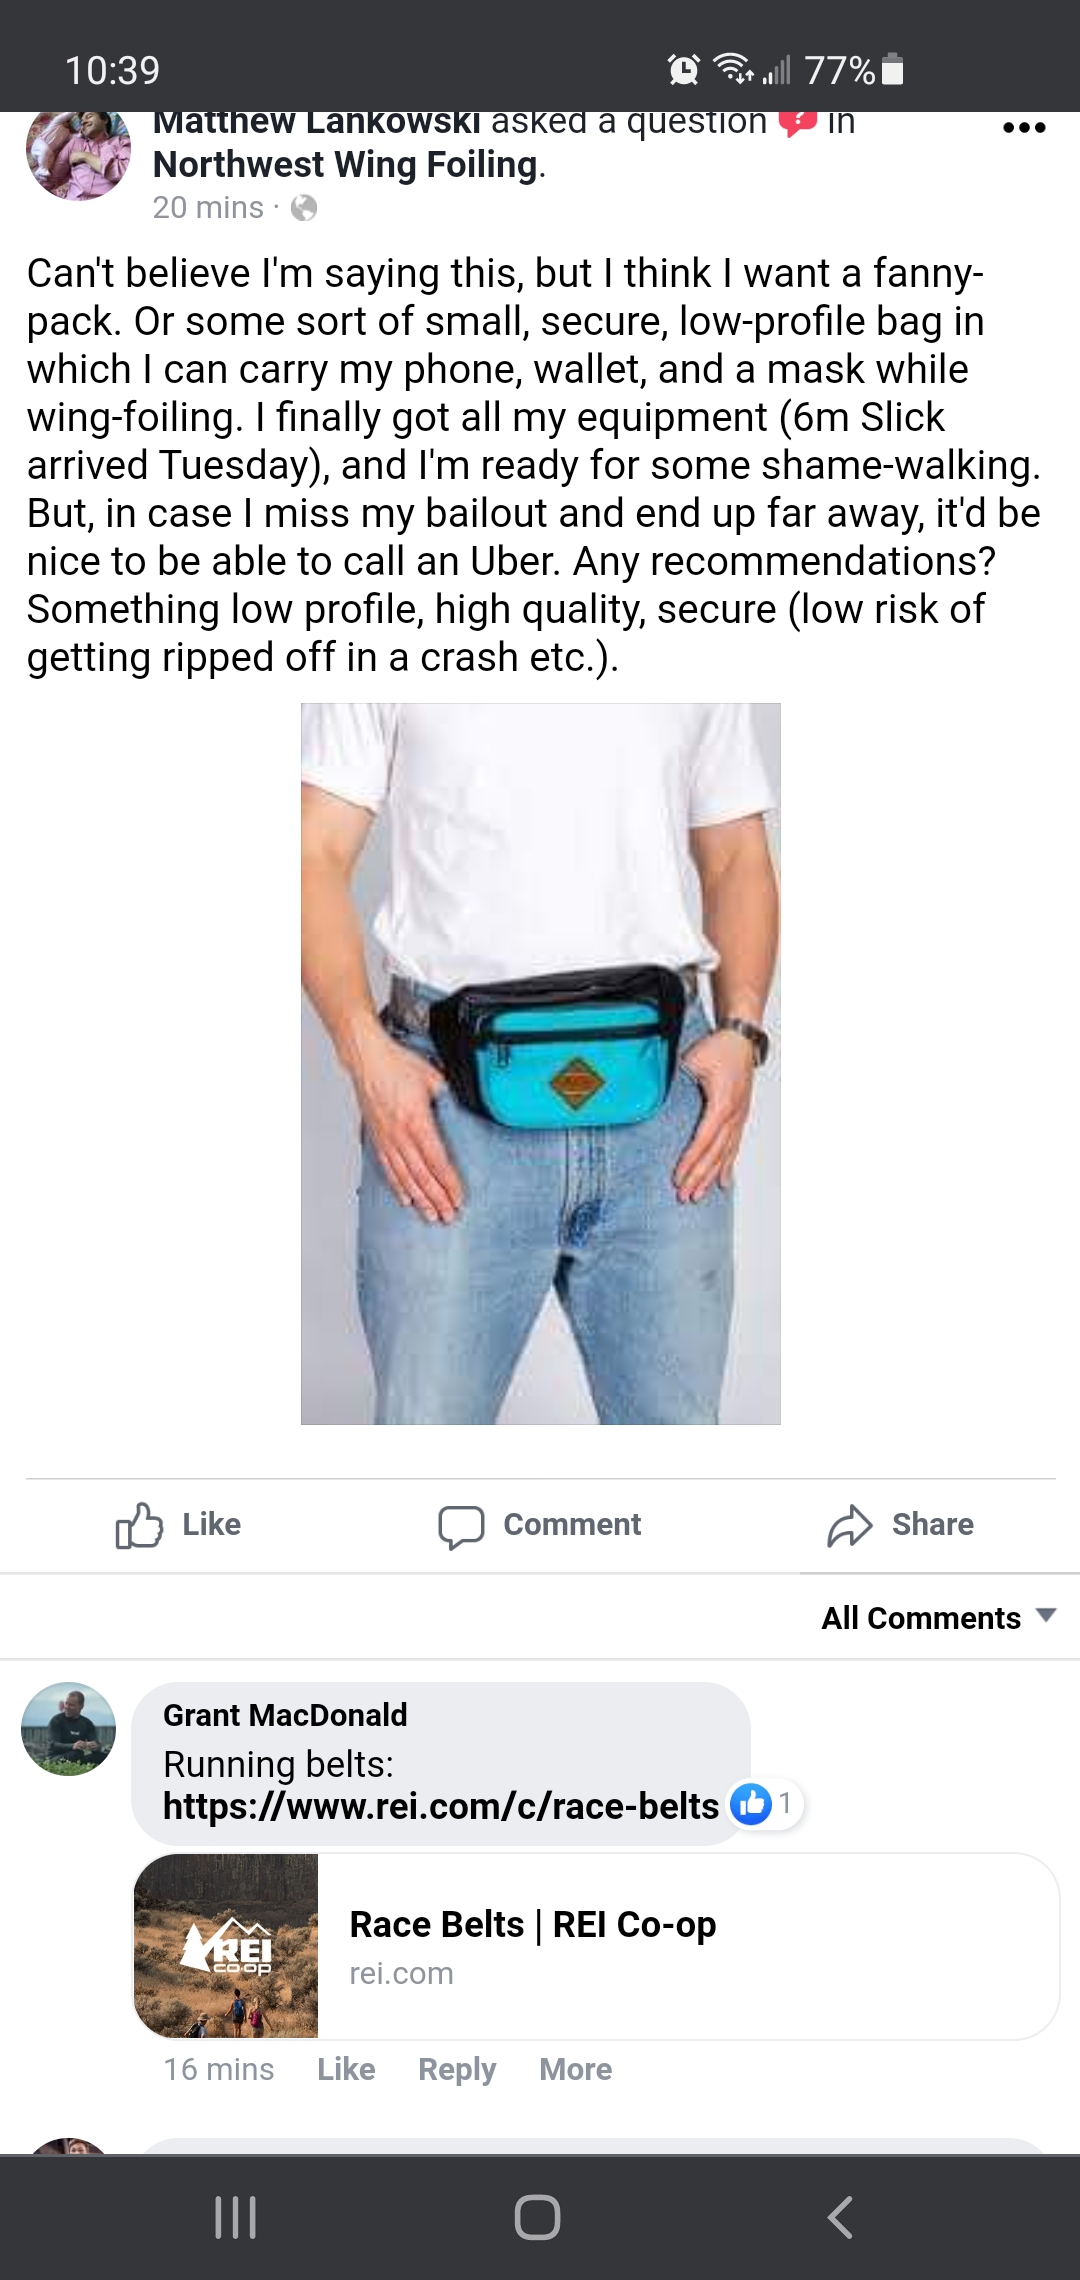Open Matthew Lankowski's profile picture

[78, 153]
